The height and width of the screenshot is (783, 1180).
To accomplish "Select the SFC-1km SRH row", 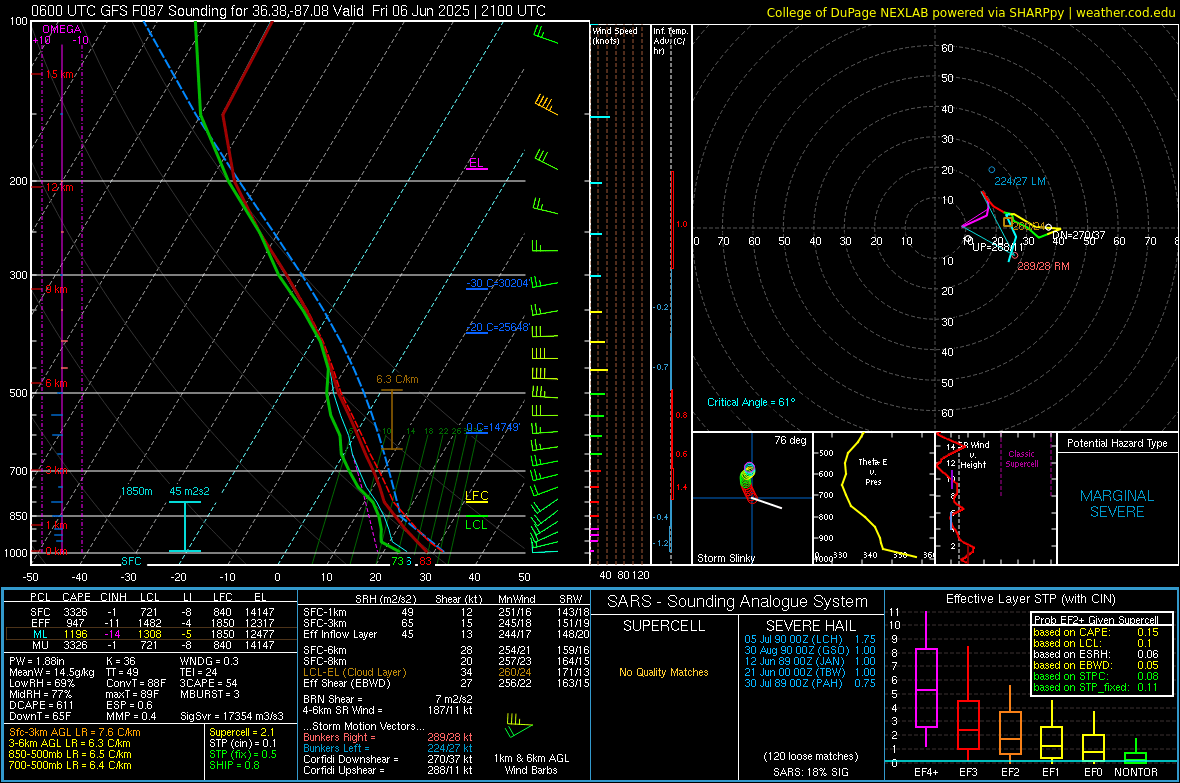I will [x=446, y=612].
